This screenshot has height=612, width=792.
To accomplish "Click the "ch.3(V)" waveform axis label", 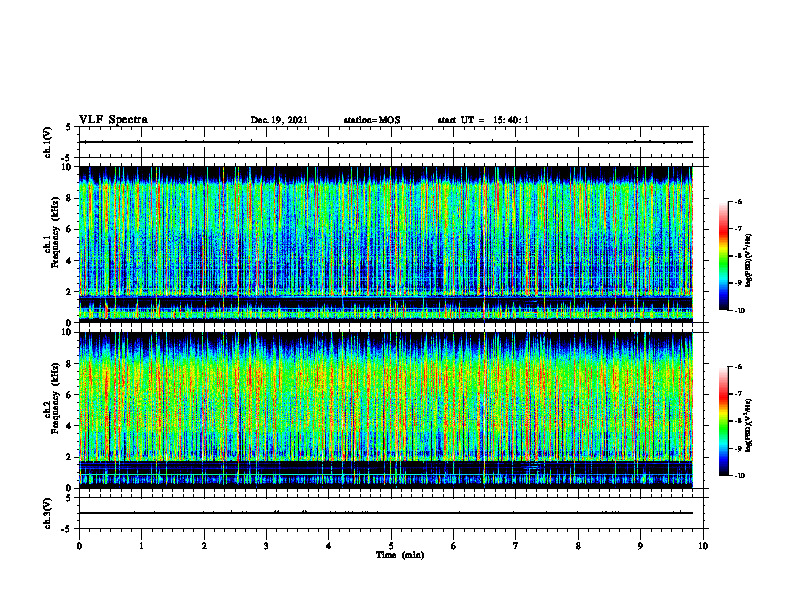I will tap(48, 513).
